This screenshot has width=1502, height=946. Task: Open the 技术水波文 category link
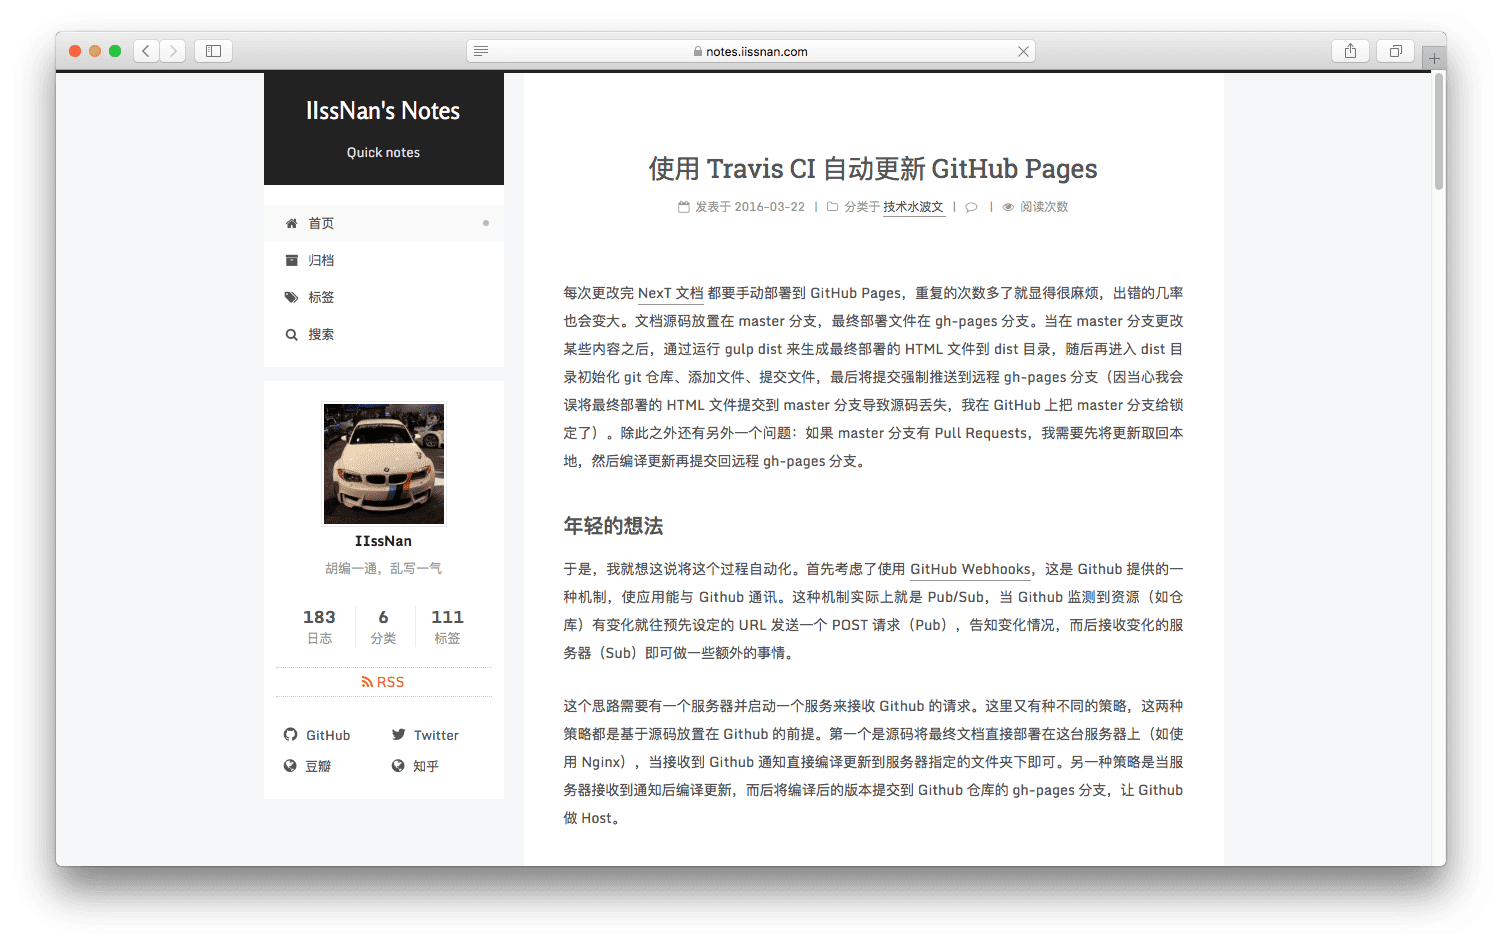[x=913, y=207]
